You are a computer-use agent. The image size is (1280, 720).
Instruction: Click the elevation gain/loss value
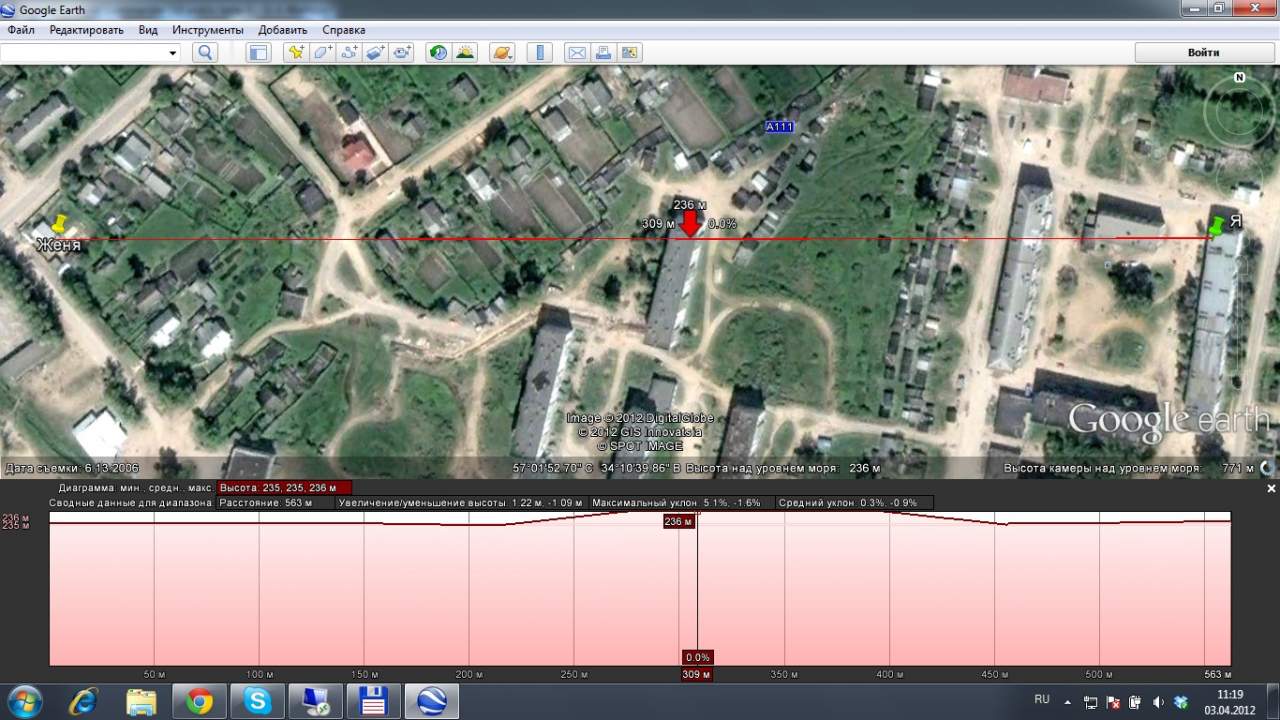(x=461, y=503)
